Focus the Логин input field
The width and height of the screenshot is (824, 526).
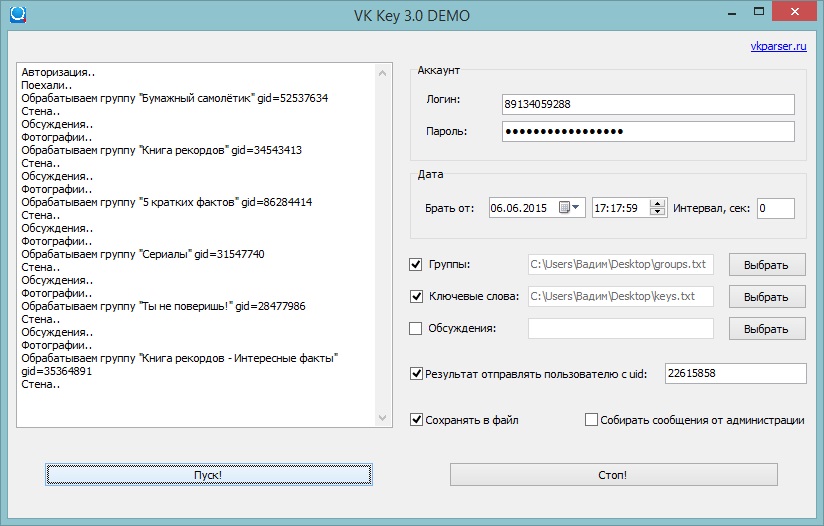[648, 104]
